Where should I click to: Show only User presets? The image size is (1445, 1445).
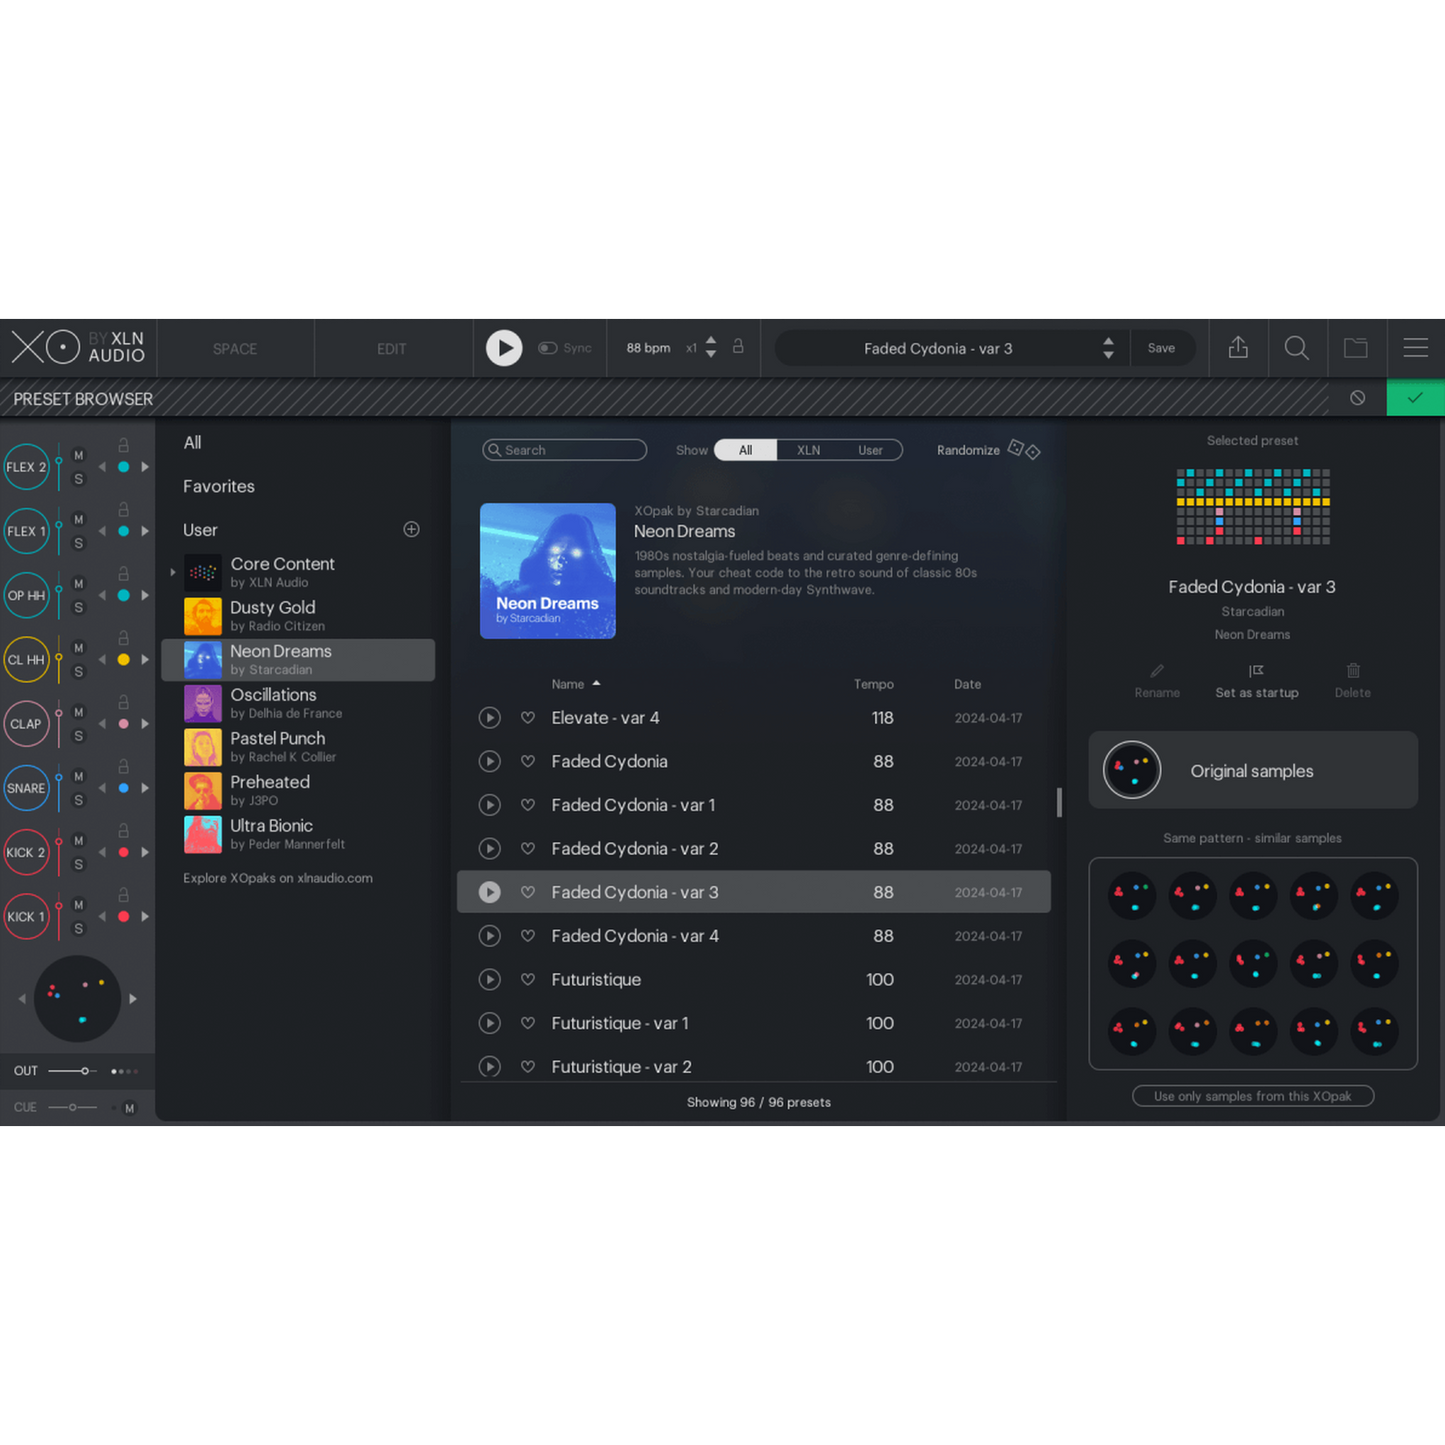[x=870, y=450]
